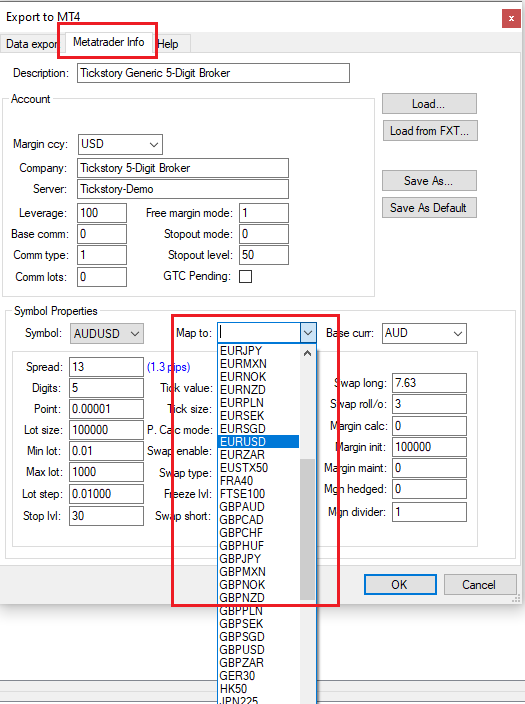This screenshot has width=525, height=704.
Task: Select GBPMXN in the list
Action: pos(259,572)
